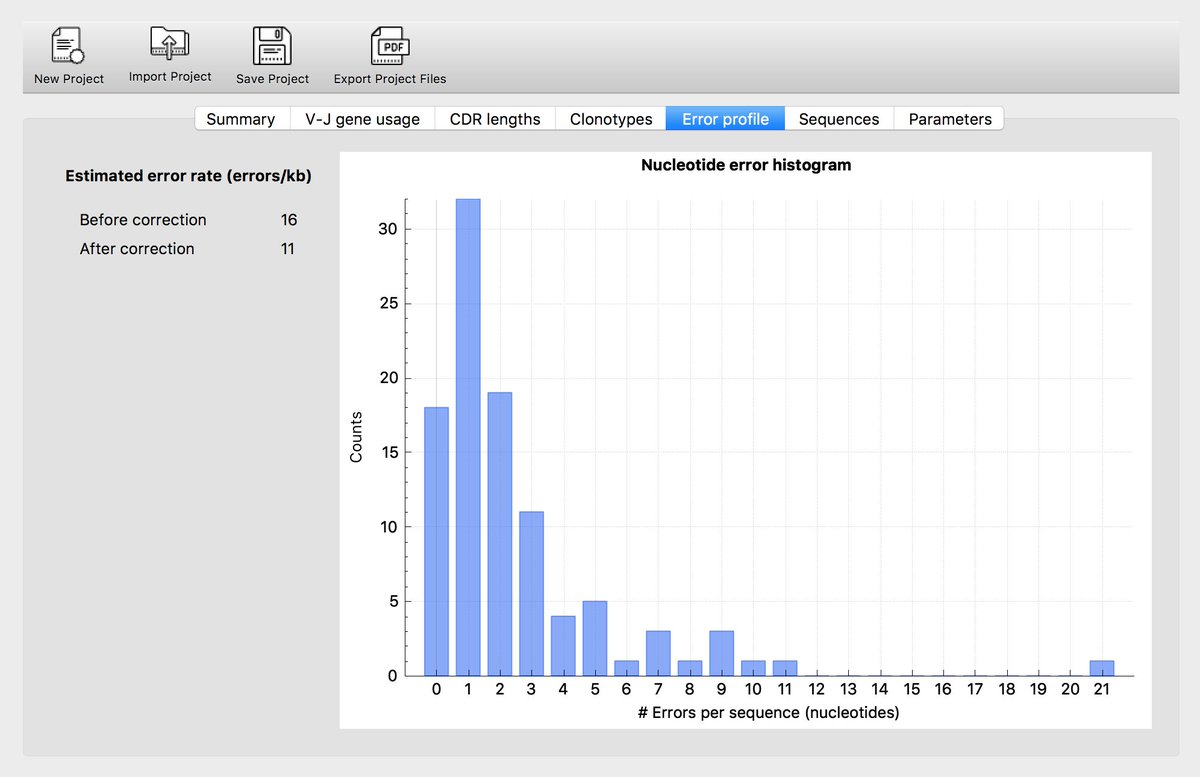This screenshot has height=777, width=1200.
Task: Open the Parameters tab
Action: pyautogui.click(x=950, y=119)
